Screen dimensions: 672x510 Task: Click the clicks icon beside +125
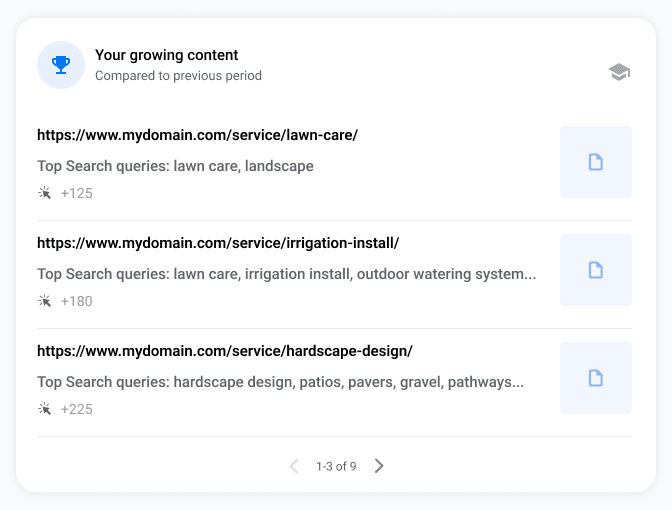45,193
